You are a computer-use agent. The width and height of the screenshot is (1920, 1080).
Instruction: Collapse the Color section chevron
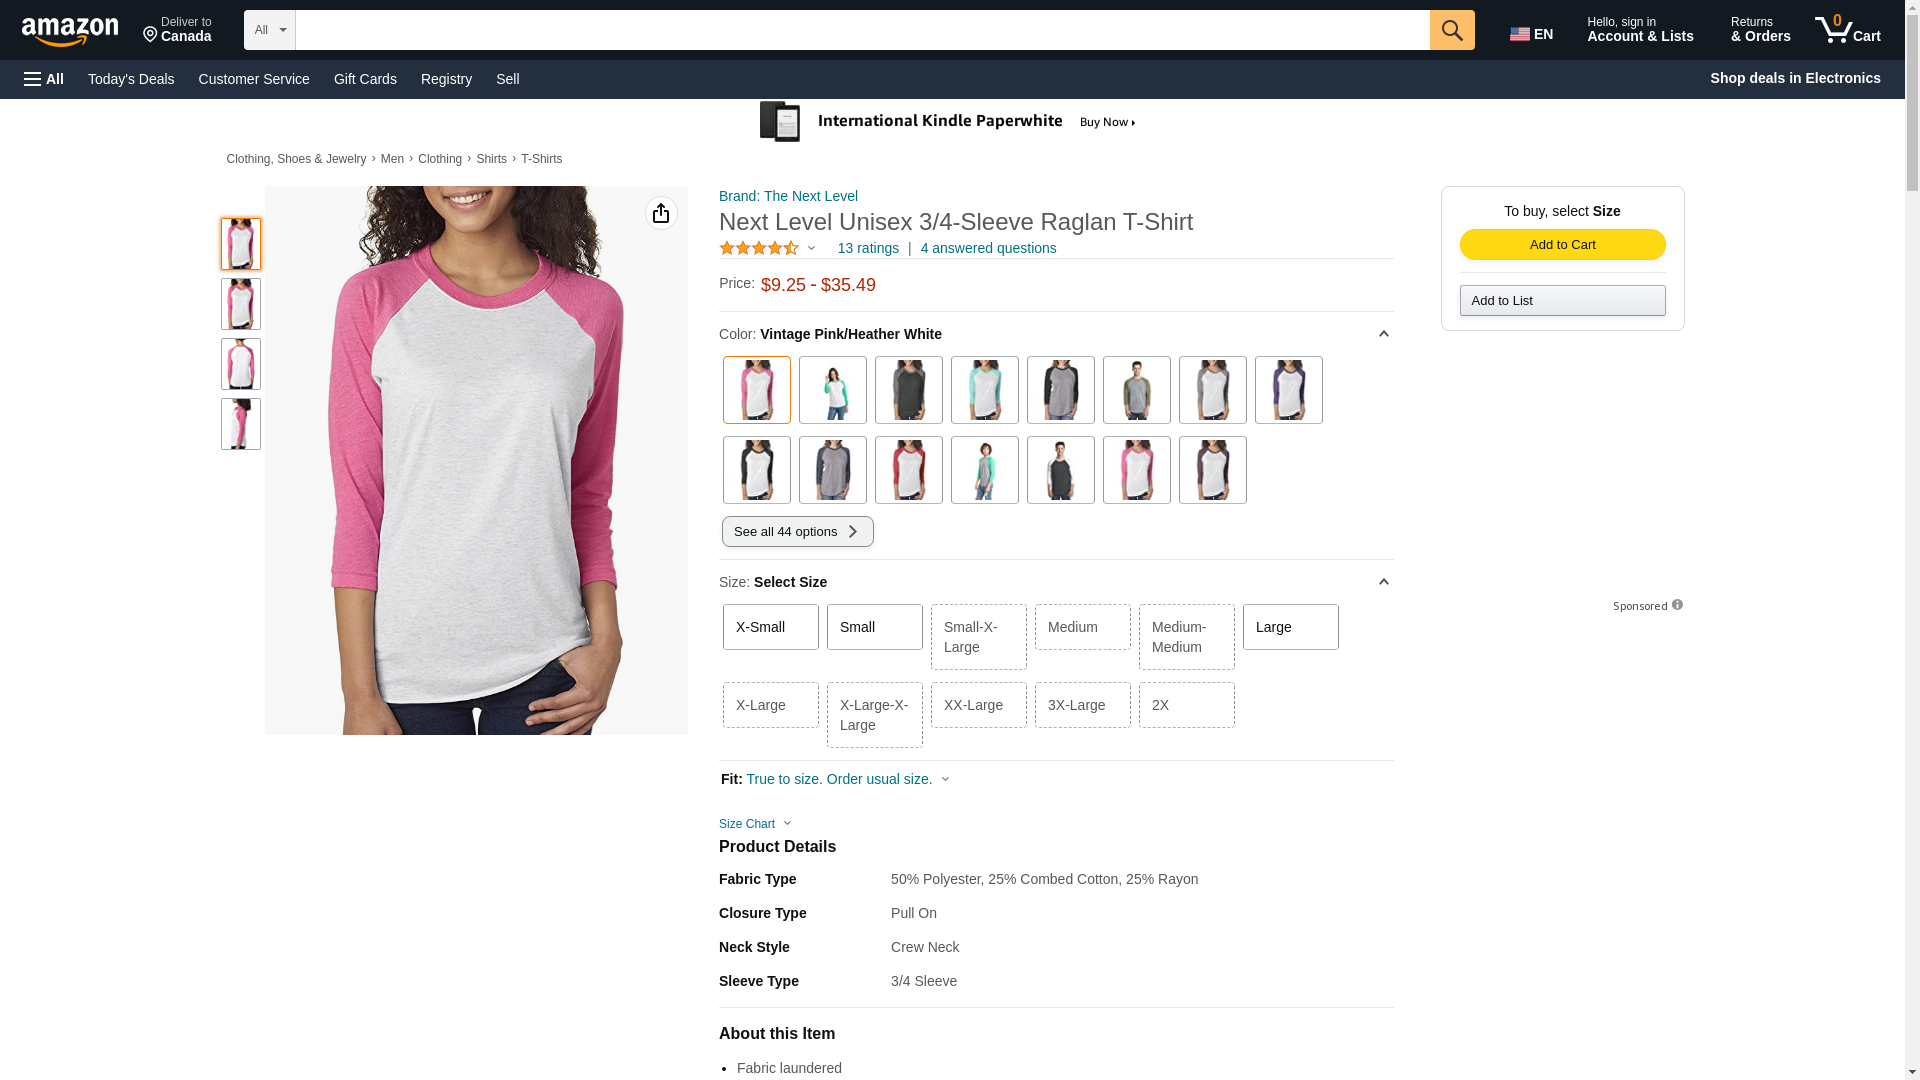tap(1383, 334)
